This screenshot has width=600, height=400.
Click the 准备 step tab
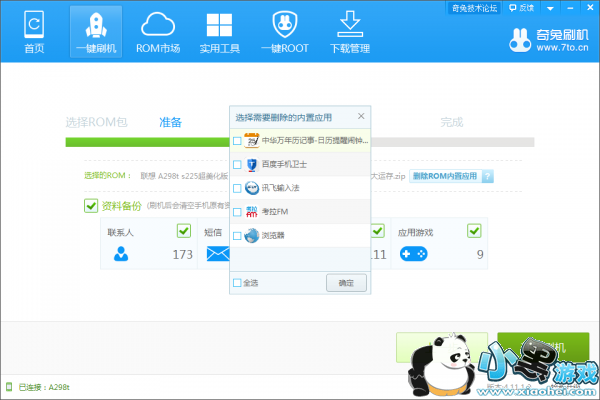170,122
